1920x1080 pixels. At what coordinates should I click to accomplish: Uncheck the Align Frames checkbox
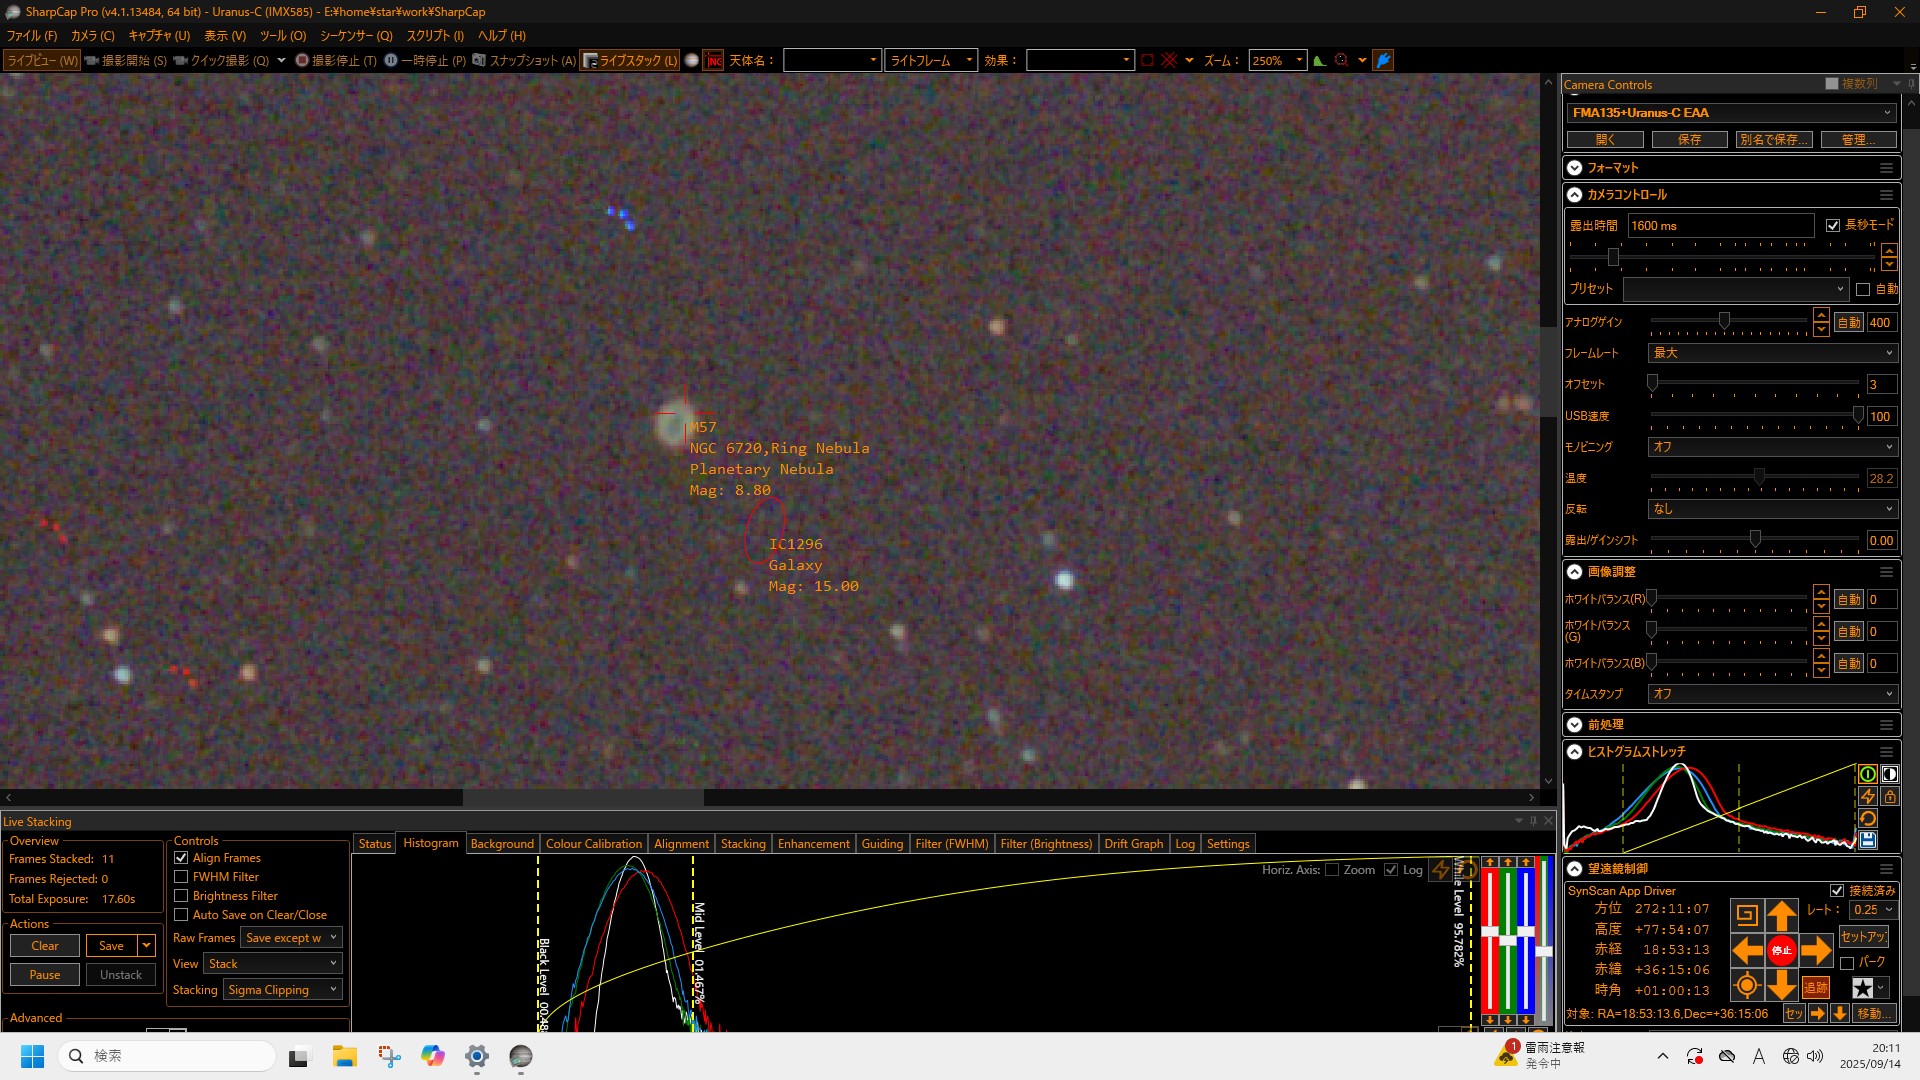(181, 858)
